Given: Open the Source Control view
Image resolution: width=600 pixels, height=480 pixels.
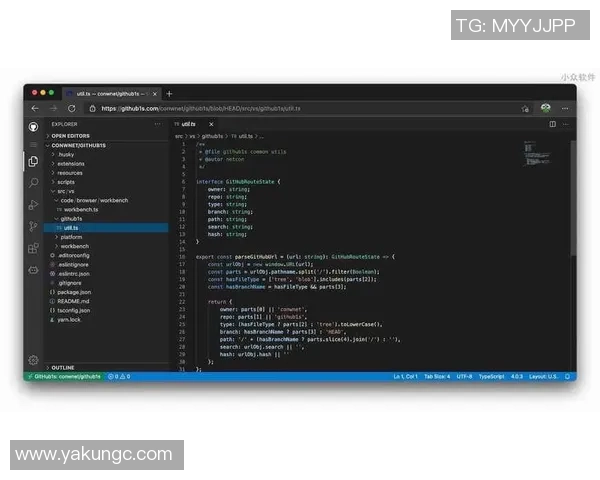Looking at the screenshot, I should coord(33,226).
